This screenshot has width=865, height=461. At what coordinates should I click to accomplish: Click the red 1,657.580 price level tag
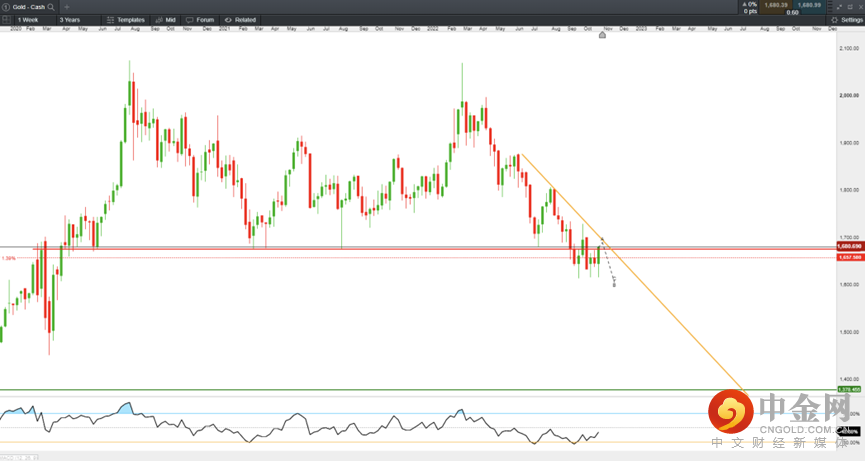coord(850,258)
